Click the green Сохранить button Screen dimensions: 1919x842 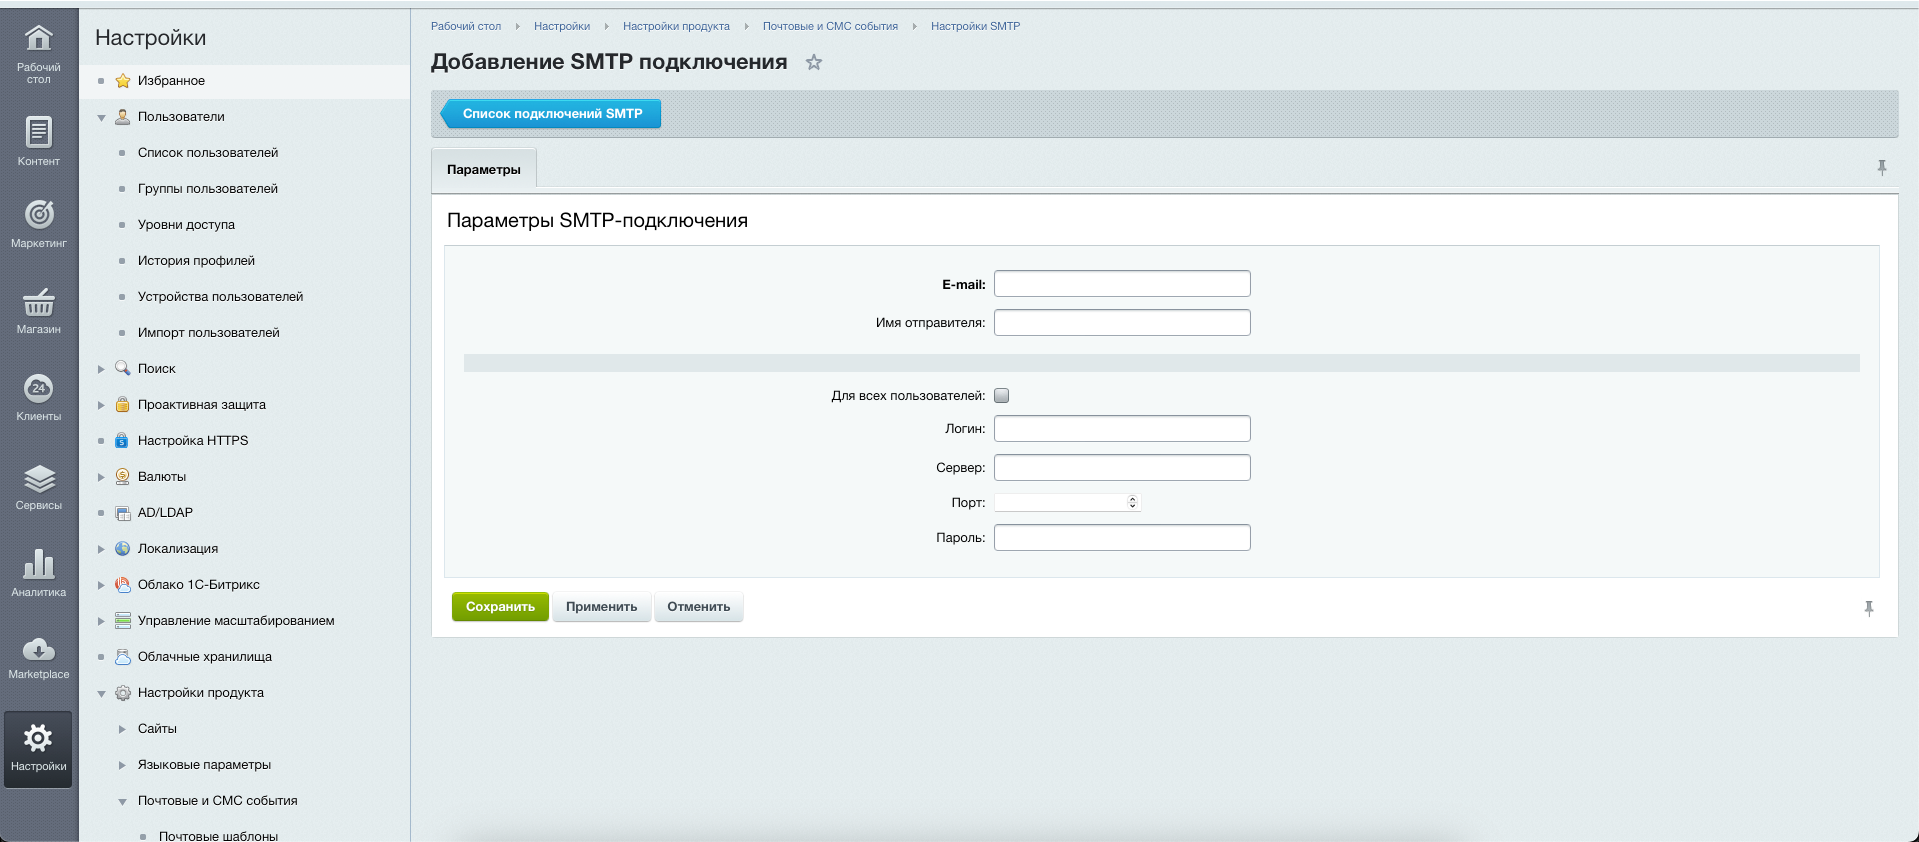500,607
